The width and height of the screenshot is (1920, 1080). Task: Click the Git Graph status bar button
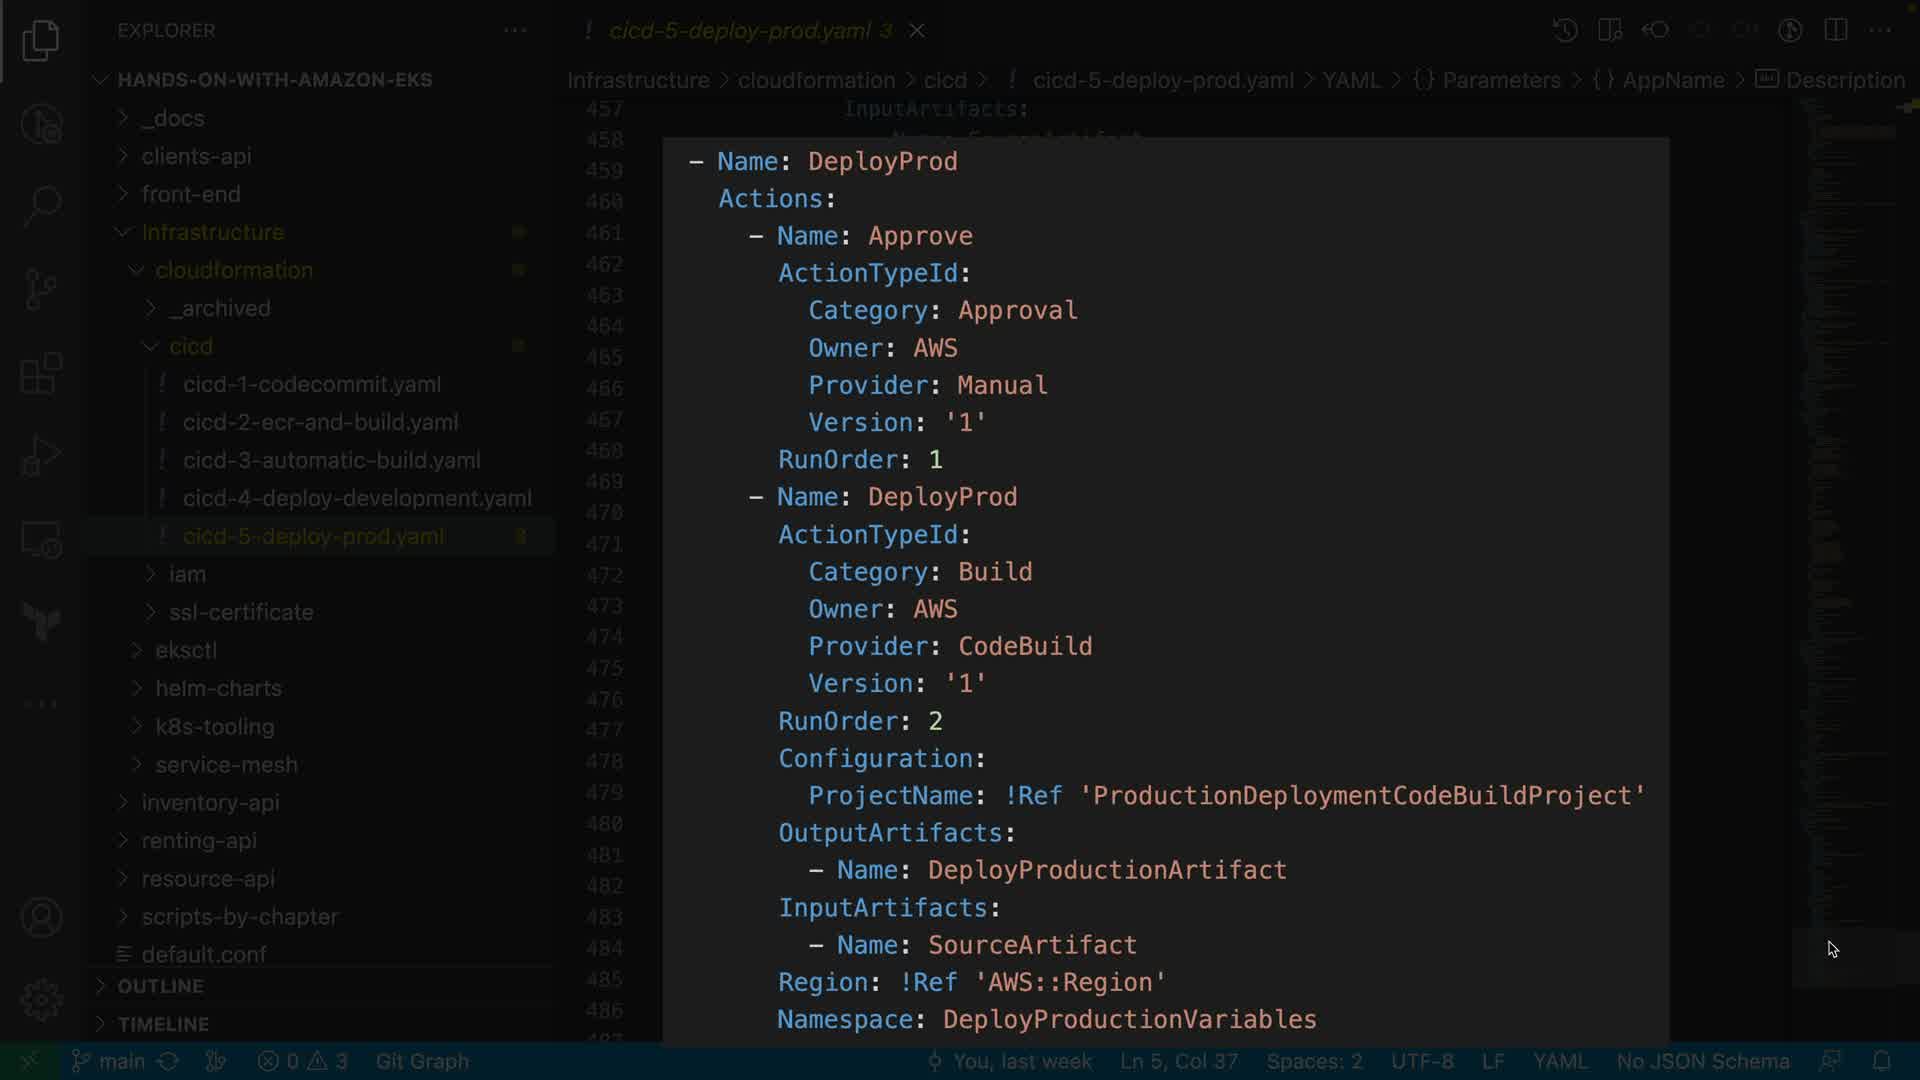click(422, 1061)
